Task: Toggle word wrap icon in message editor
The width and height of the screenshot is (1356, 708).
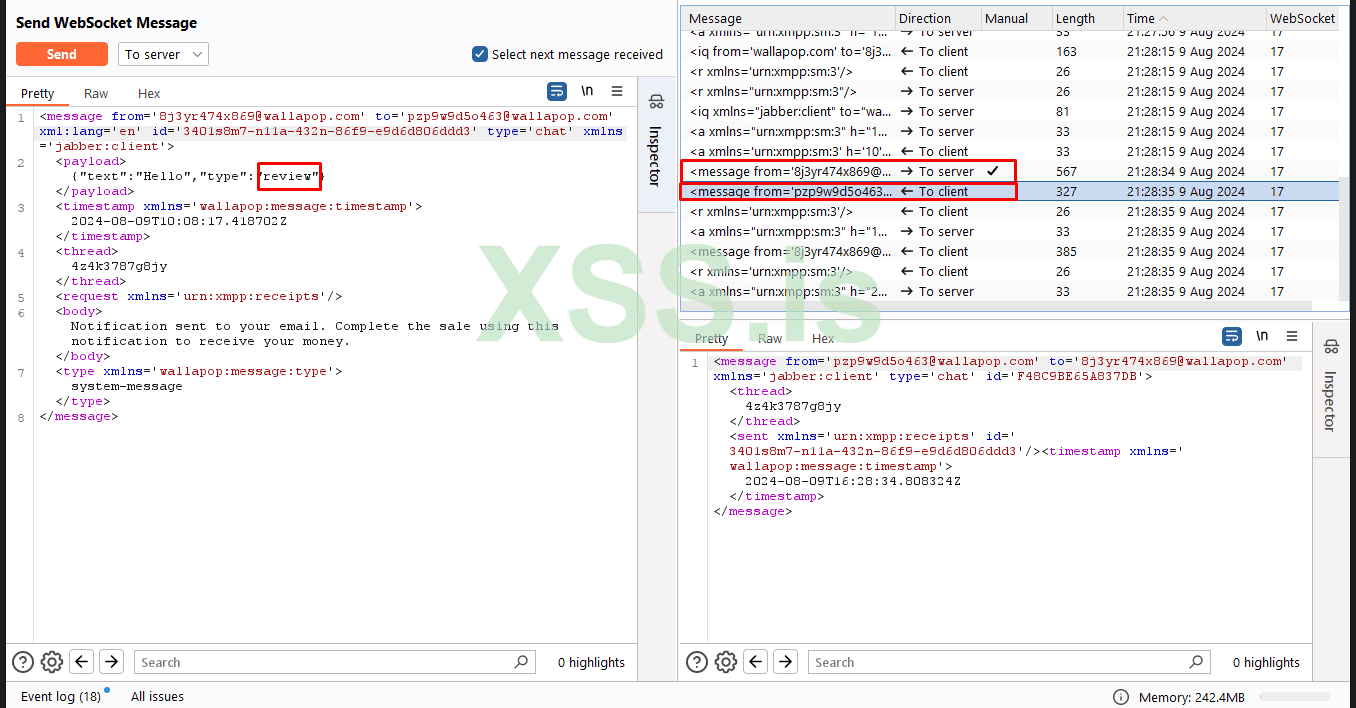Action: (557, 91)
